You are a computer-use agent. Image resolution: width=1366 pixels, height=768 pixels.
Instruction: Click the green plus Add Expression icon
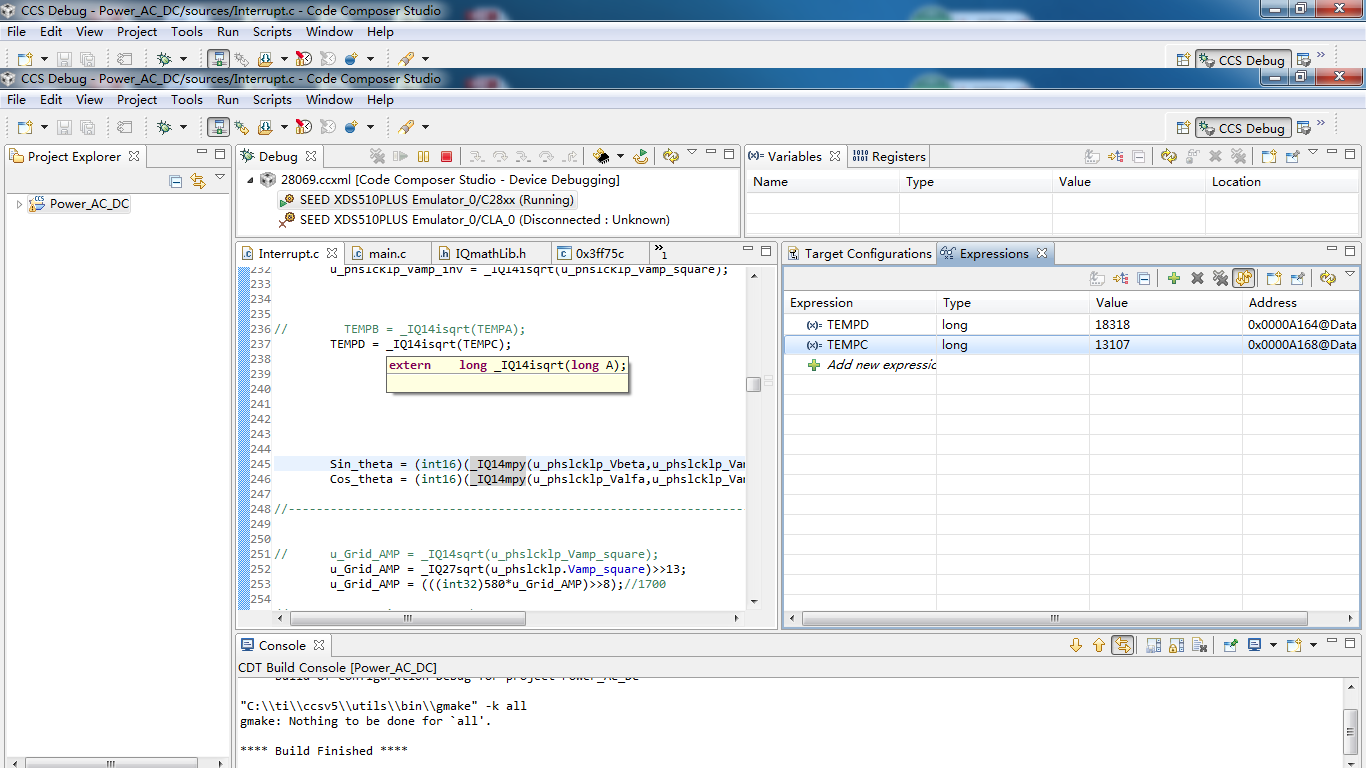click(x=1174, y=279)
